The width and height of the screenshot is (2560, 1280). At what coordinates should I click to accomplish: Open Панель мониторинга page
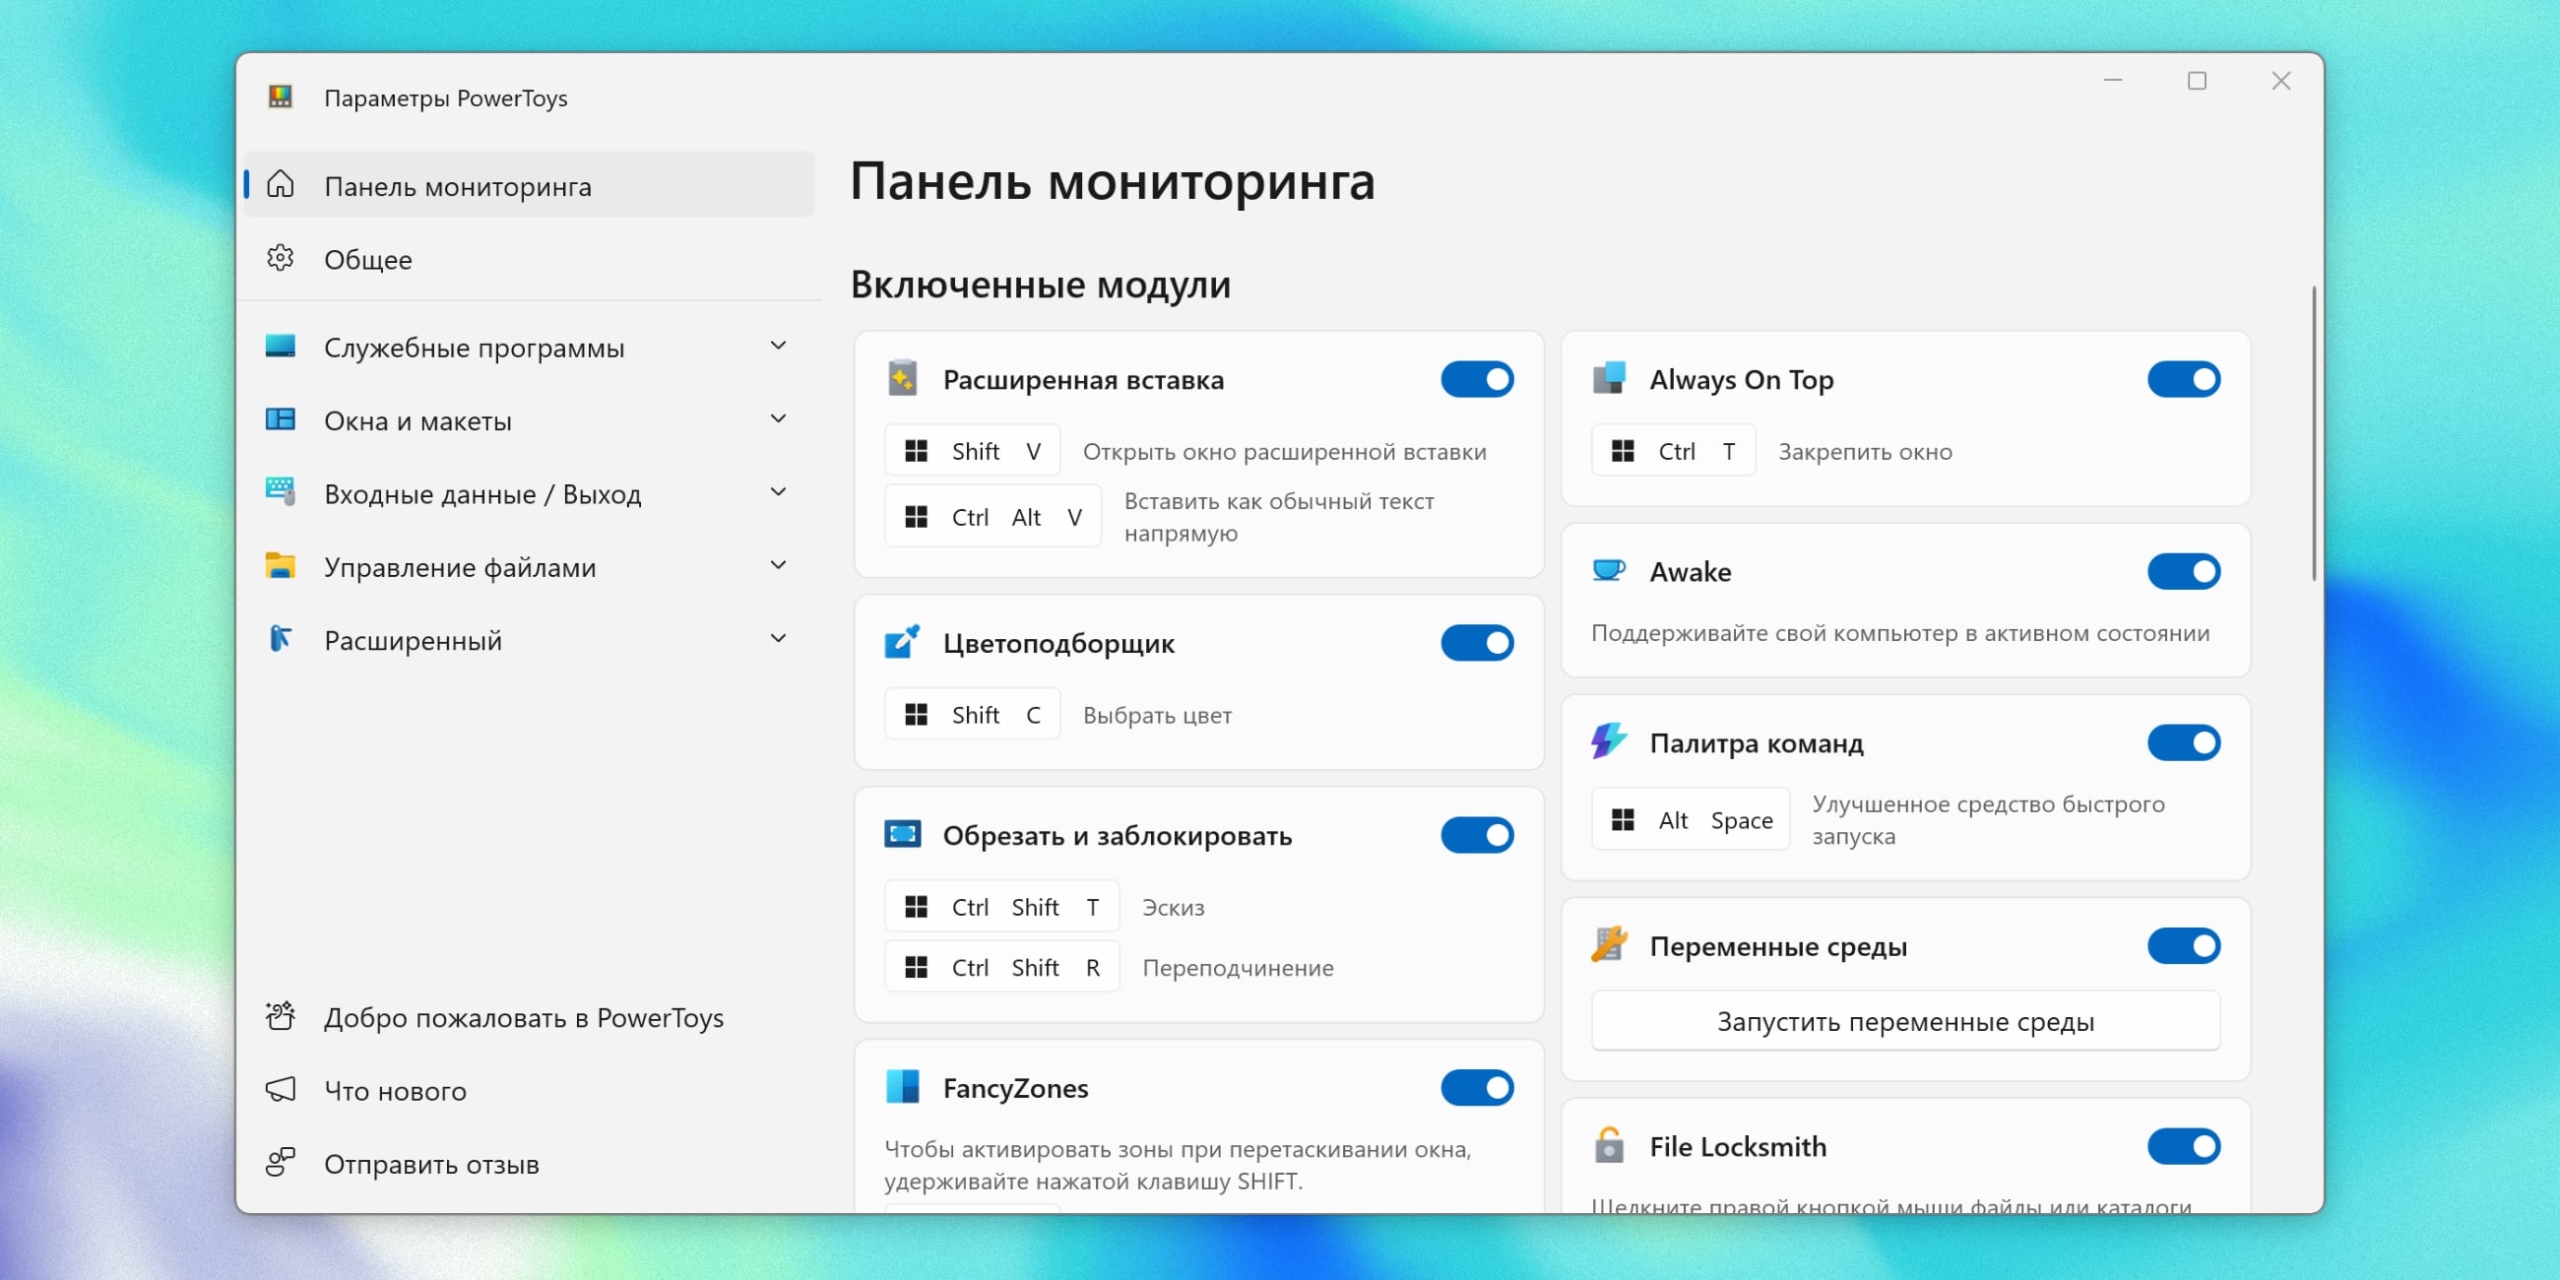coord(530,185)
